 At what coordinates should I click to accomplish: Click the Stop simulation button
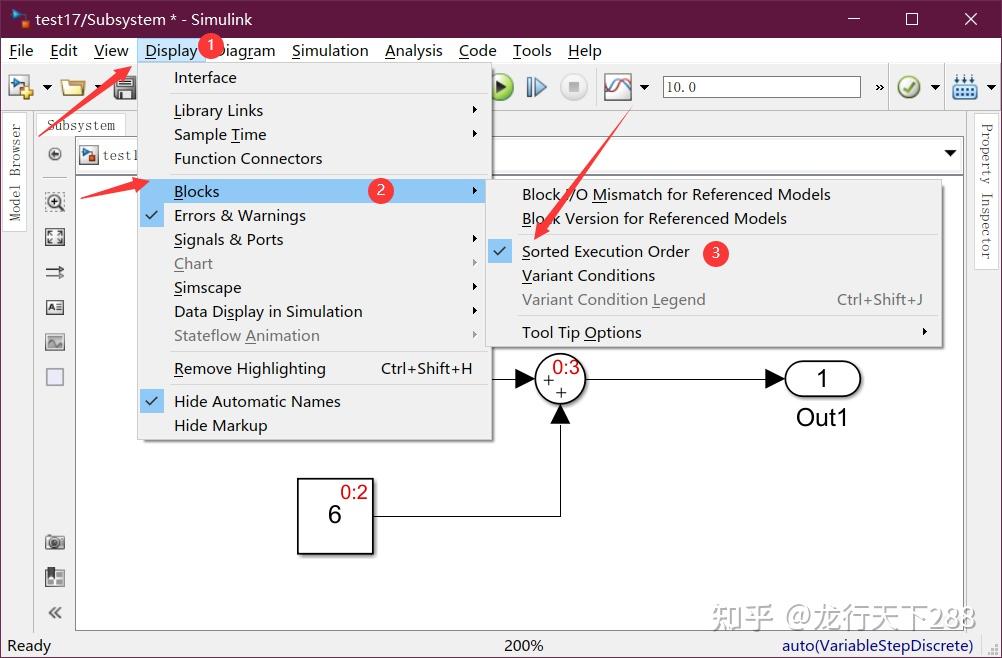tap(573, 87)
